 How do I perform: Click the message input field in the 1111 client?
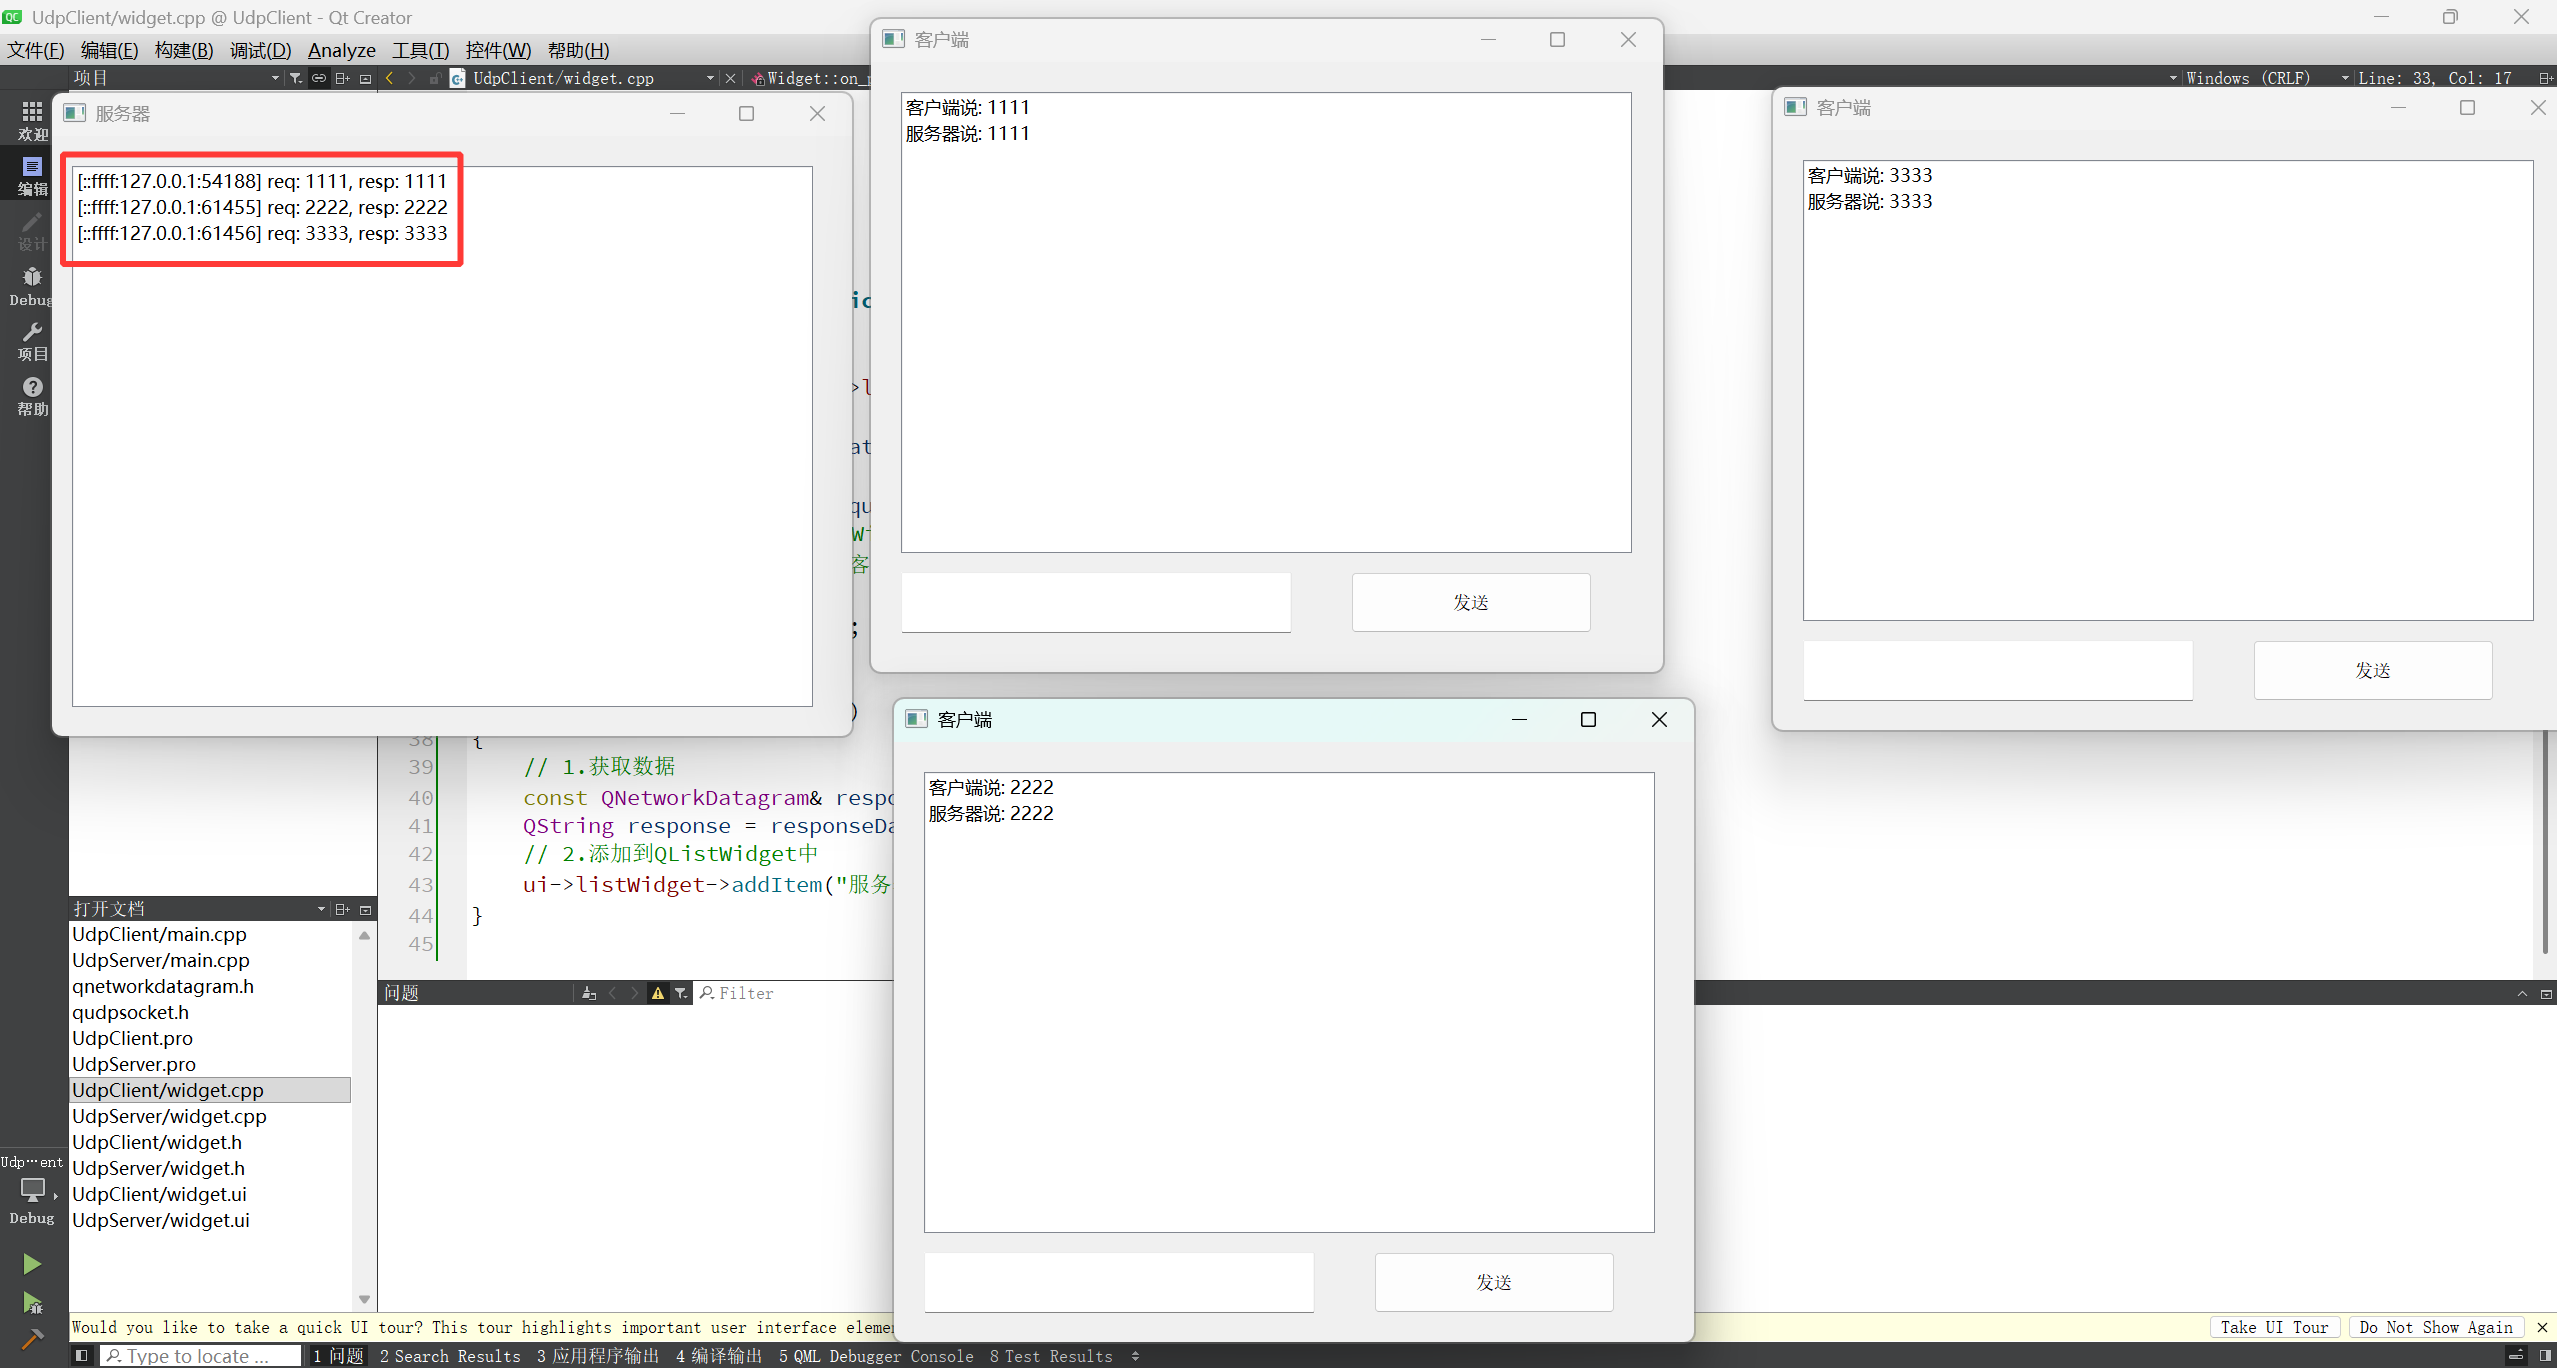point(1095,602)
